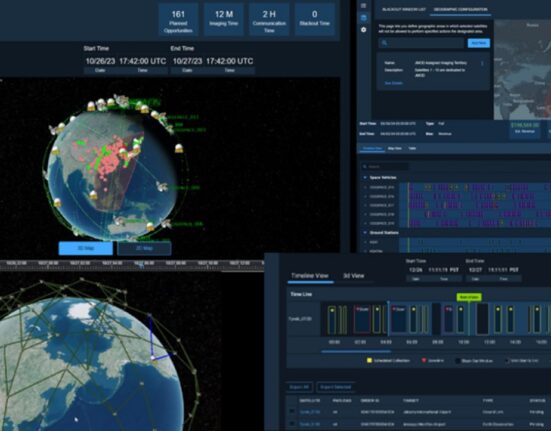Viewport: 551px width, 431px height.
Task: Tick checkbox of second order table row
Action: (x=292, y=424)
